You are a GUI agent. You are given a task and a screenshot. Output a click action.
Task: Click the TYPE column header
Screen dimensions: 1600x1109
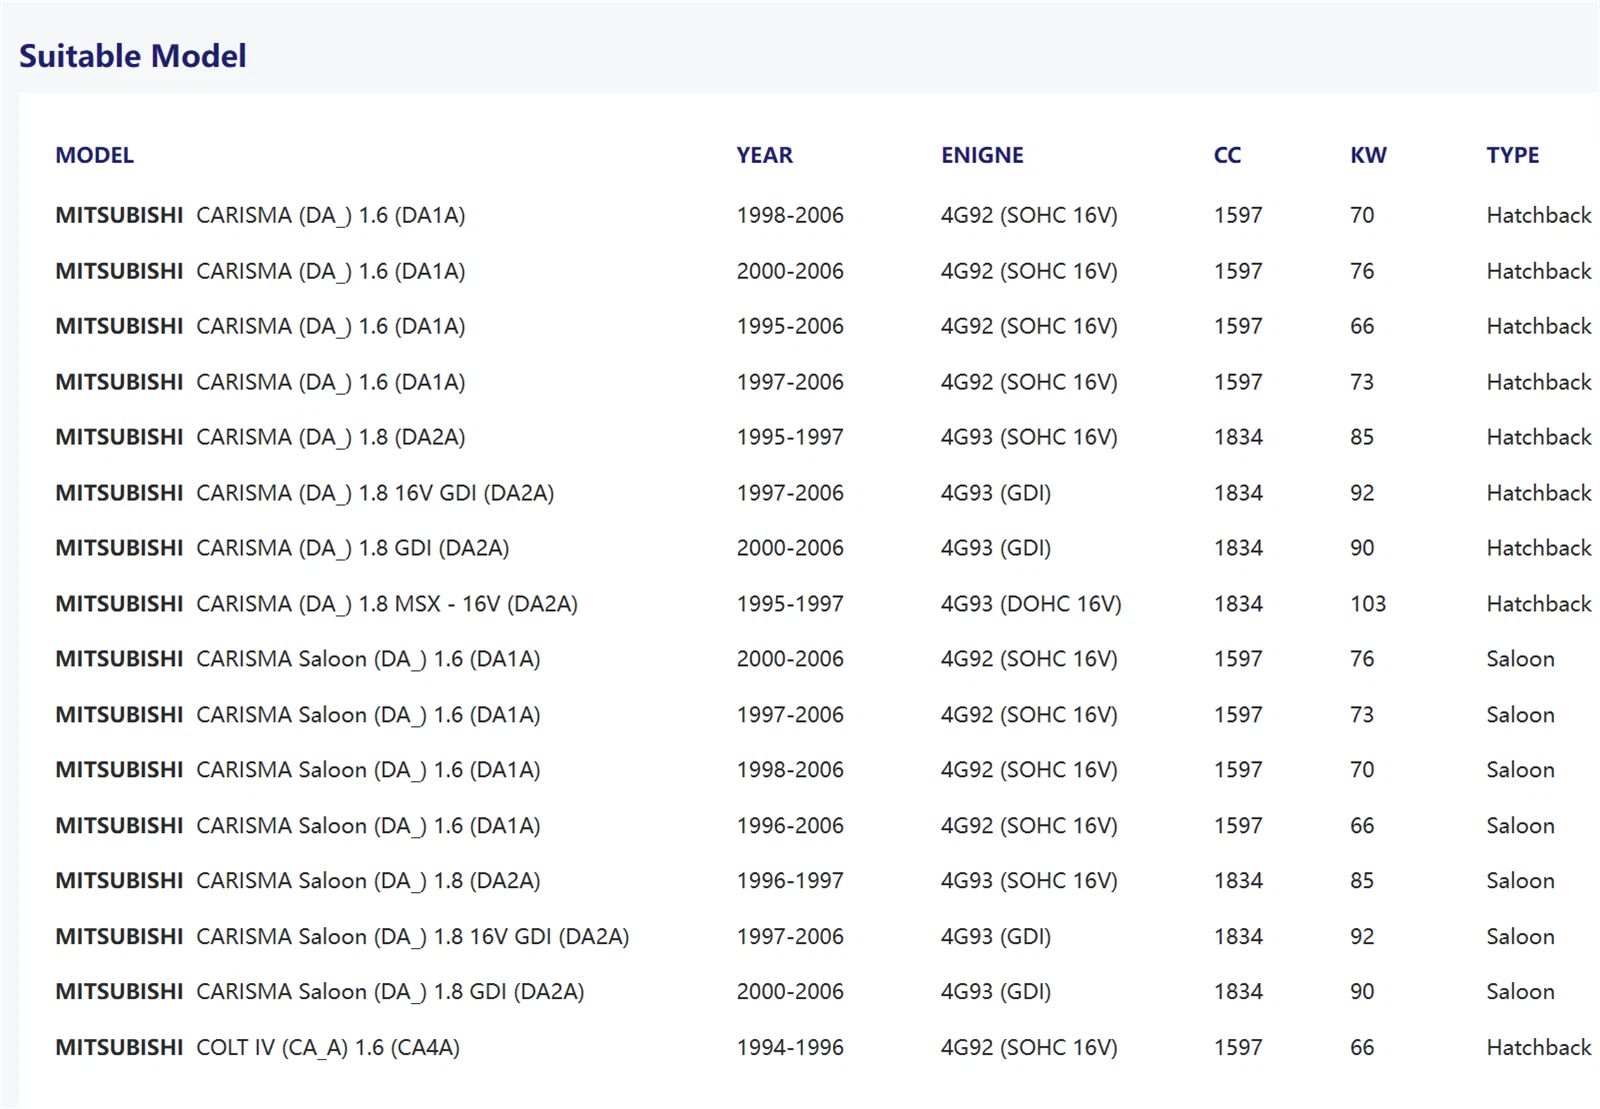click(1512, 155)
